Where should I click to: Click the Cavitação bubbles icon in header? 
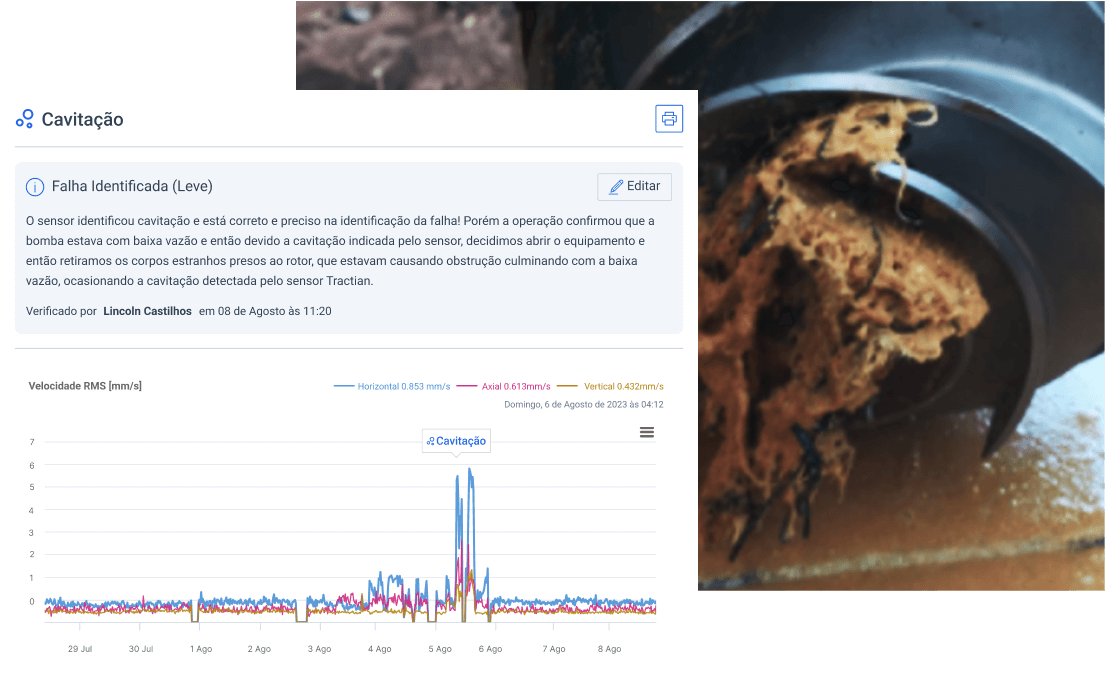[25, 119]
